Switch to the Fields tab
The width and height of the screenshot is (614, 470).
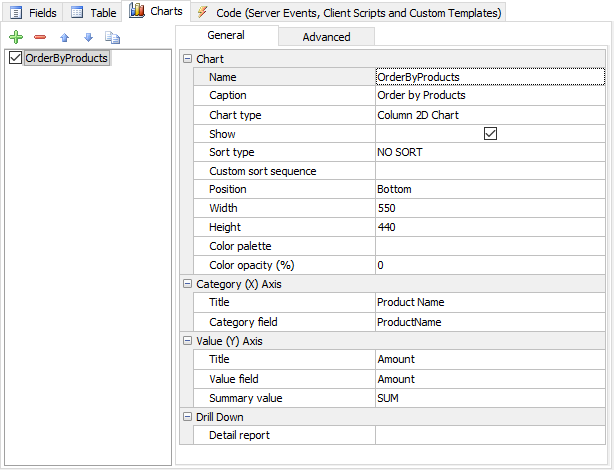(33, 12)
